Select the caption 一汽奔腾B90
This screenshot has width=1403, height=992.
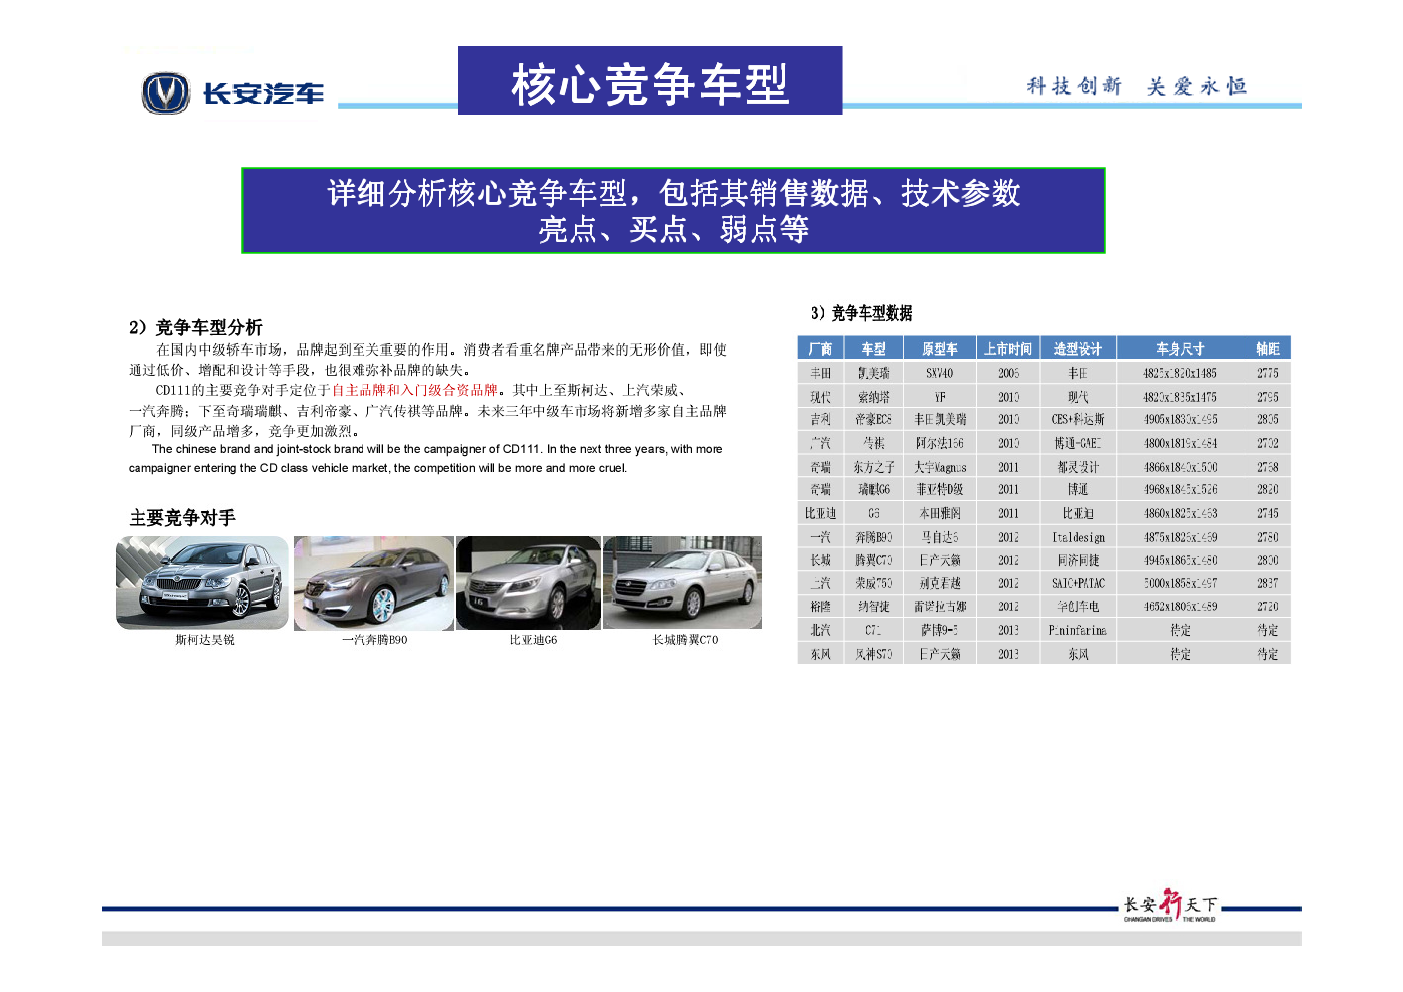pyautogui.click(x=374, y=640)
